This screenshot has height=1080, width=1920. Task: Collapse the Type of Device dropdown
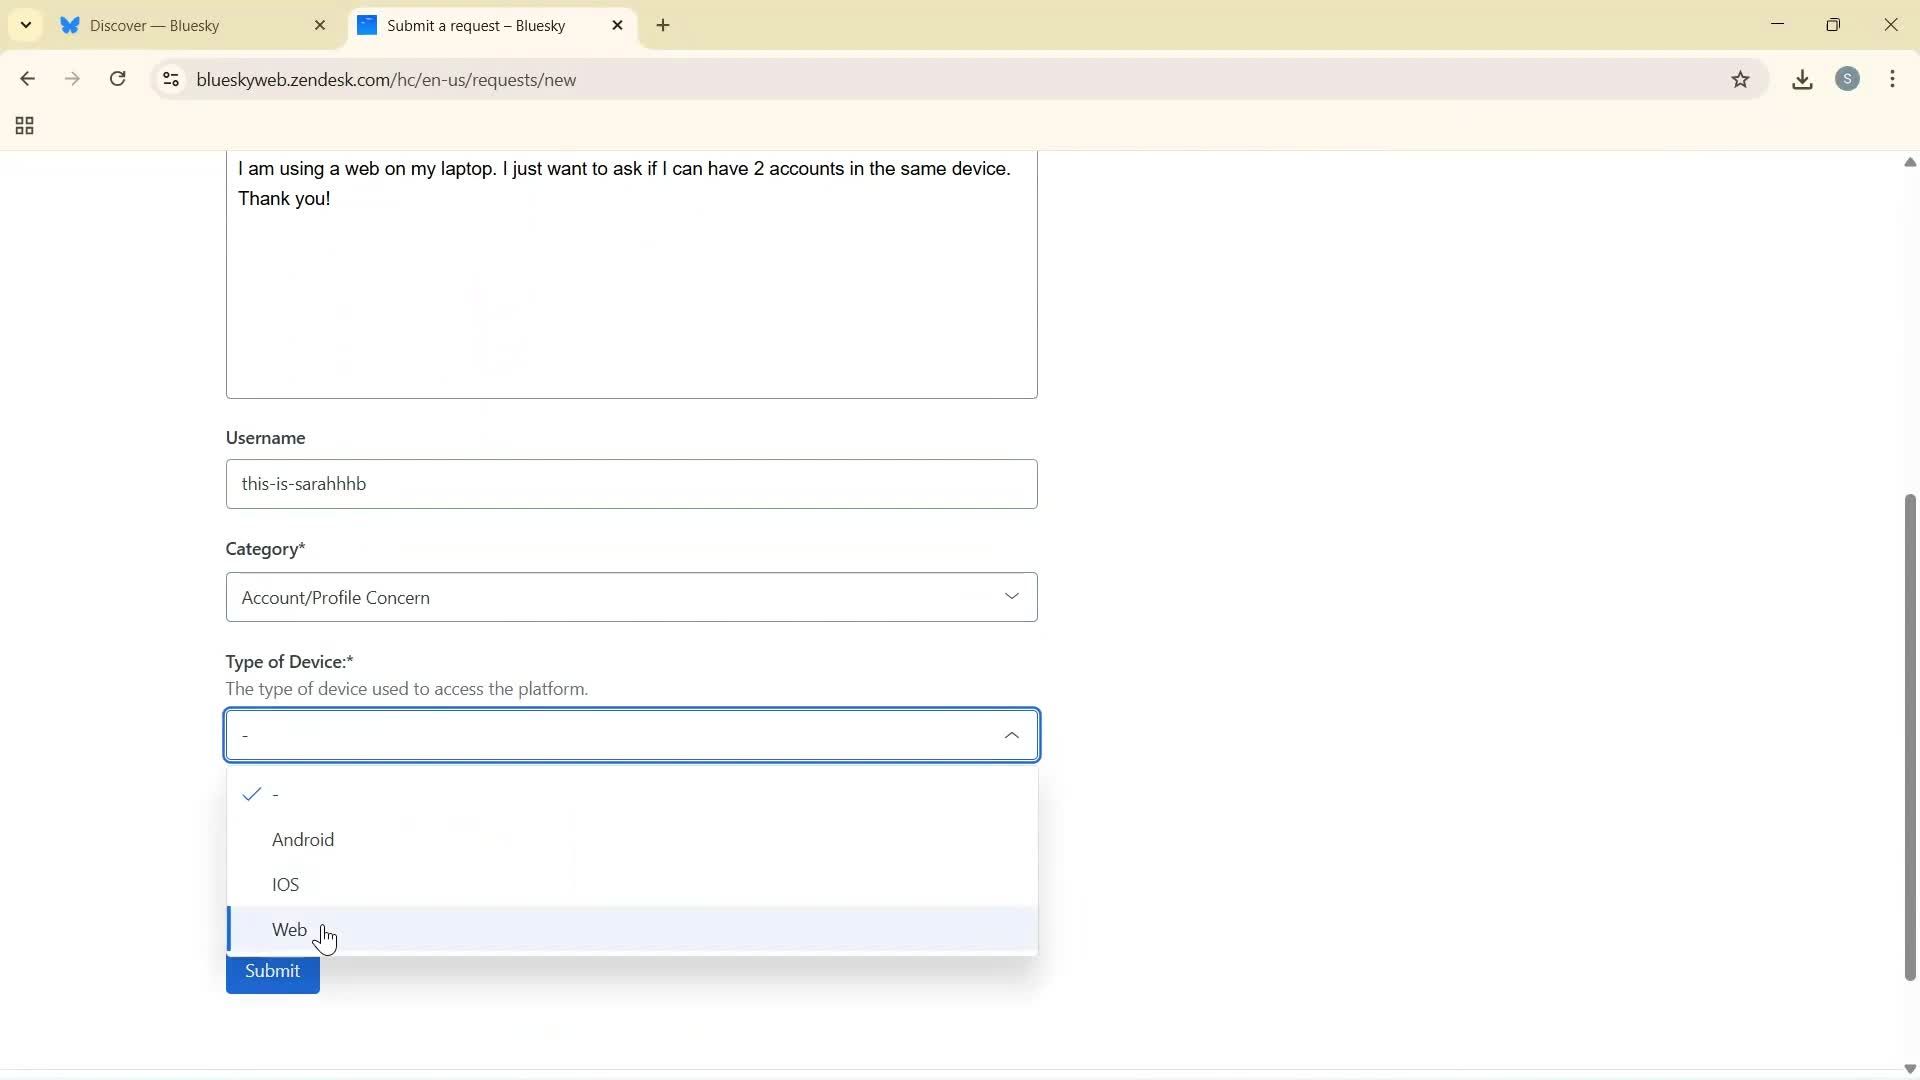pyautogui.click(x=1011, y=735)
